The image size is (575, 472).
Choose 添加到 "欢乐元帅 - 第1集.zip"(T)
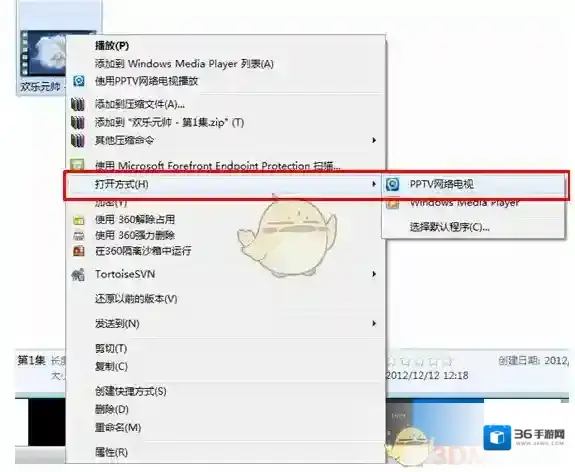pos(169,122)
